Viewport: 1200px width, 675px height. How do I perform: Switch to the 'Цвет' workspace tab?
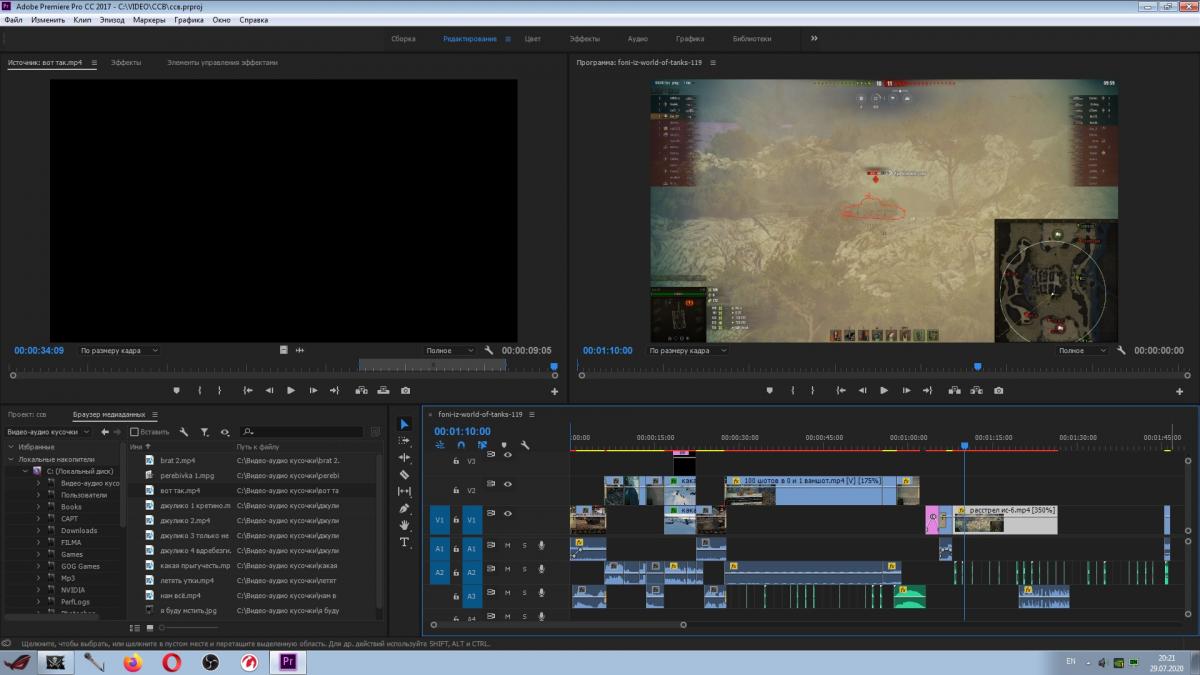coord(533,39)
